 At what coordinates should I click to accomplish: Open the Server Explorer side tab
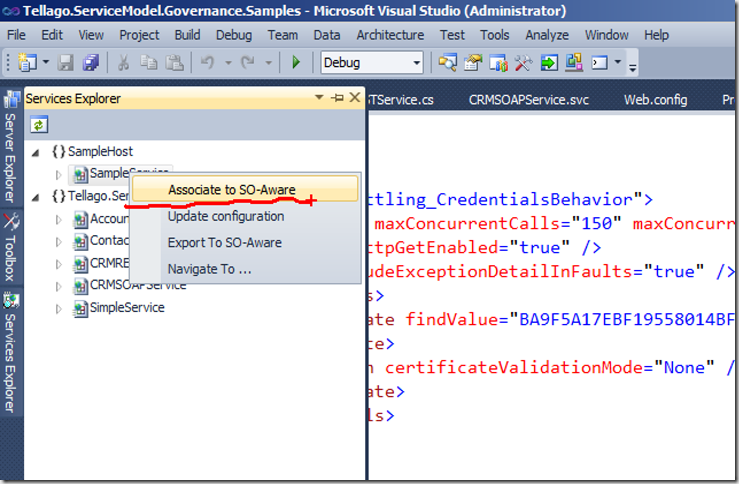point(10,148)
